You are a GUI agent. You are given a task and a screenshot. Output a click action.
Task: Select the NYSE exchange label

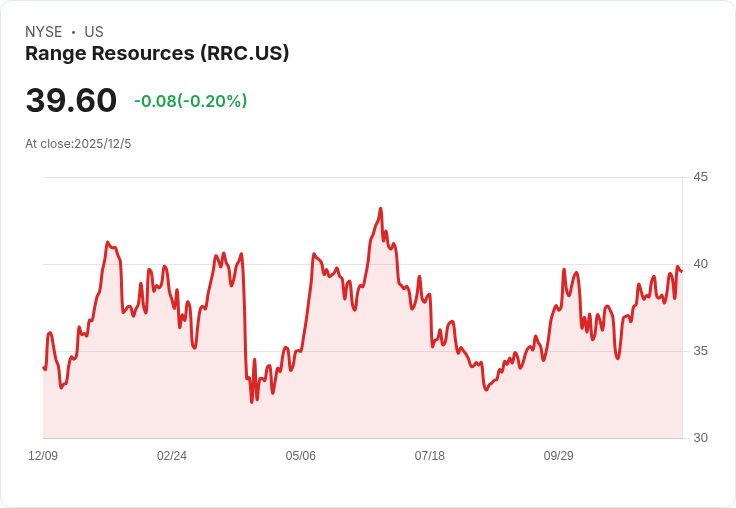point(44,32)
